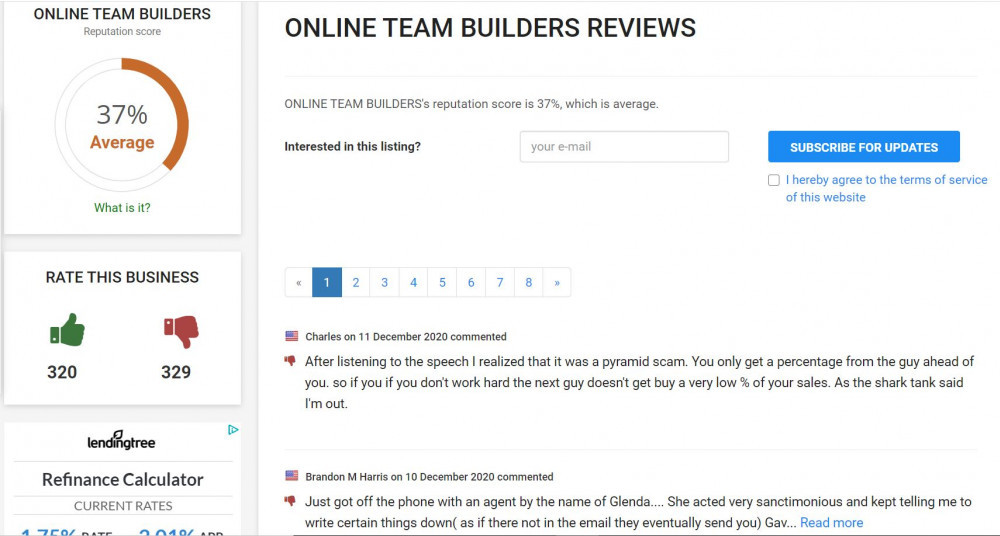
Task: Click the reputation score summary sentence
Action: (x=471, y=104)
